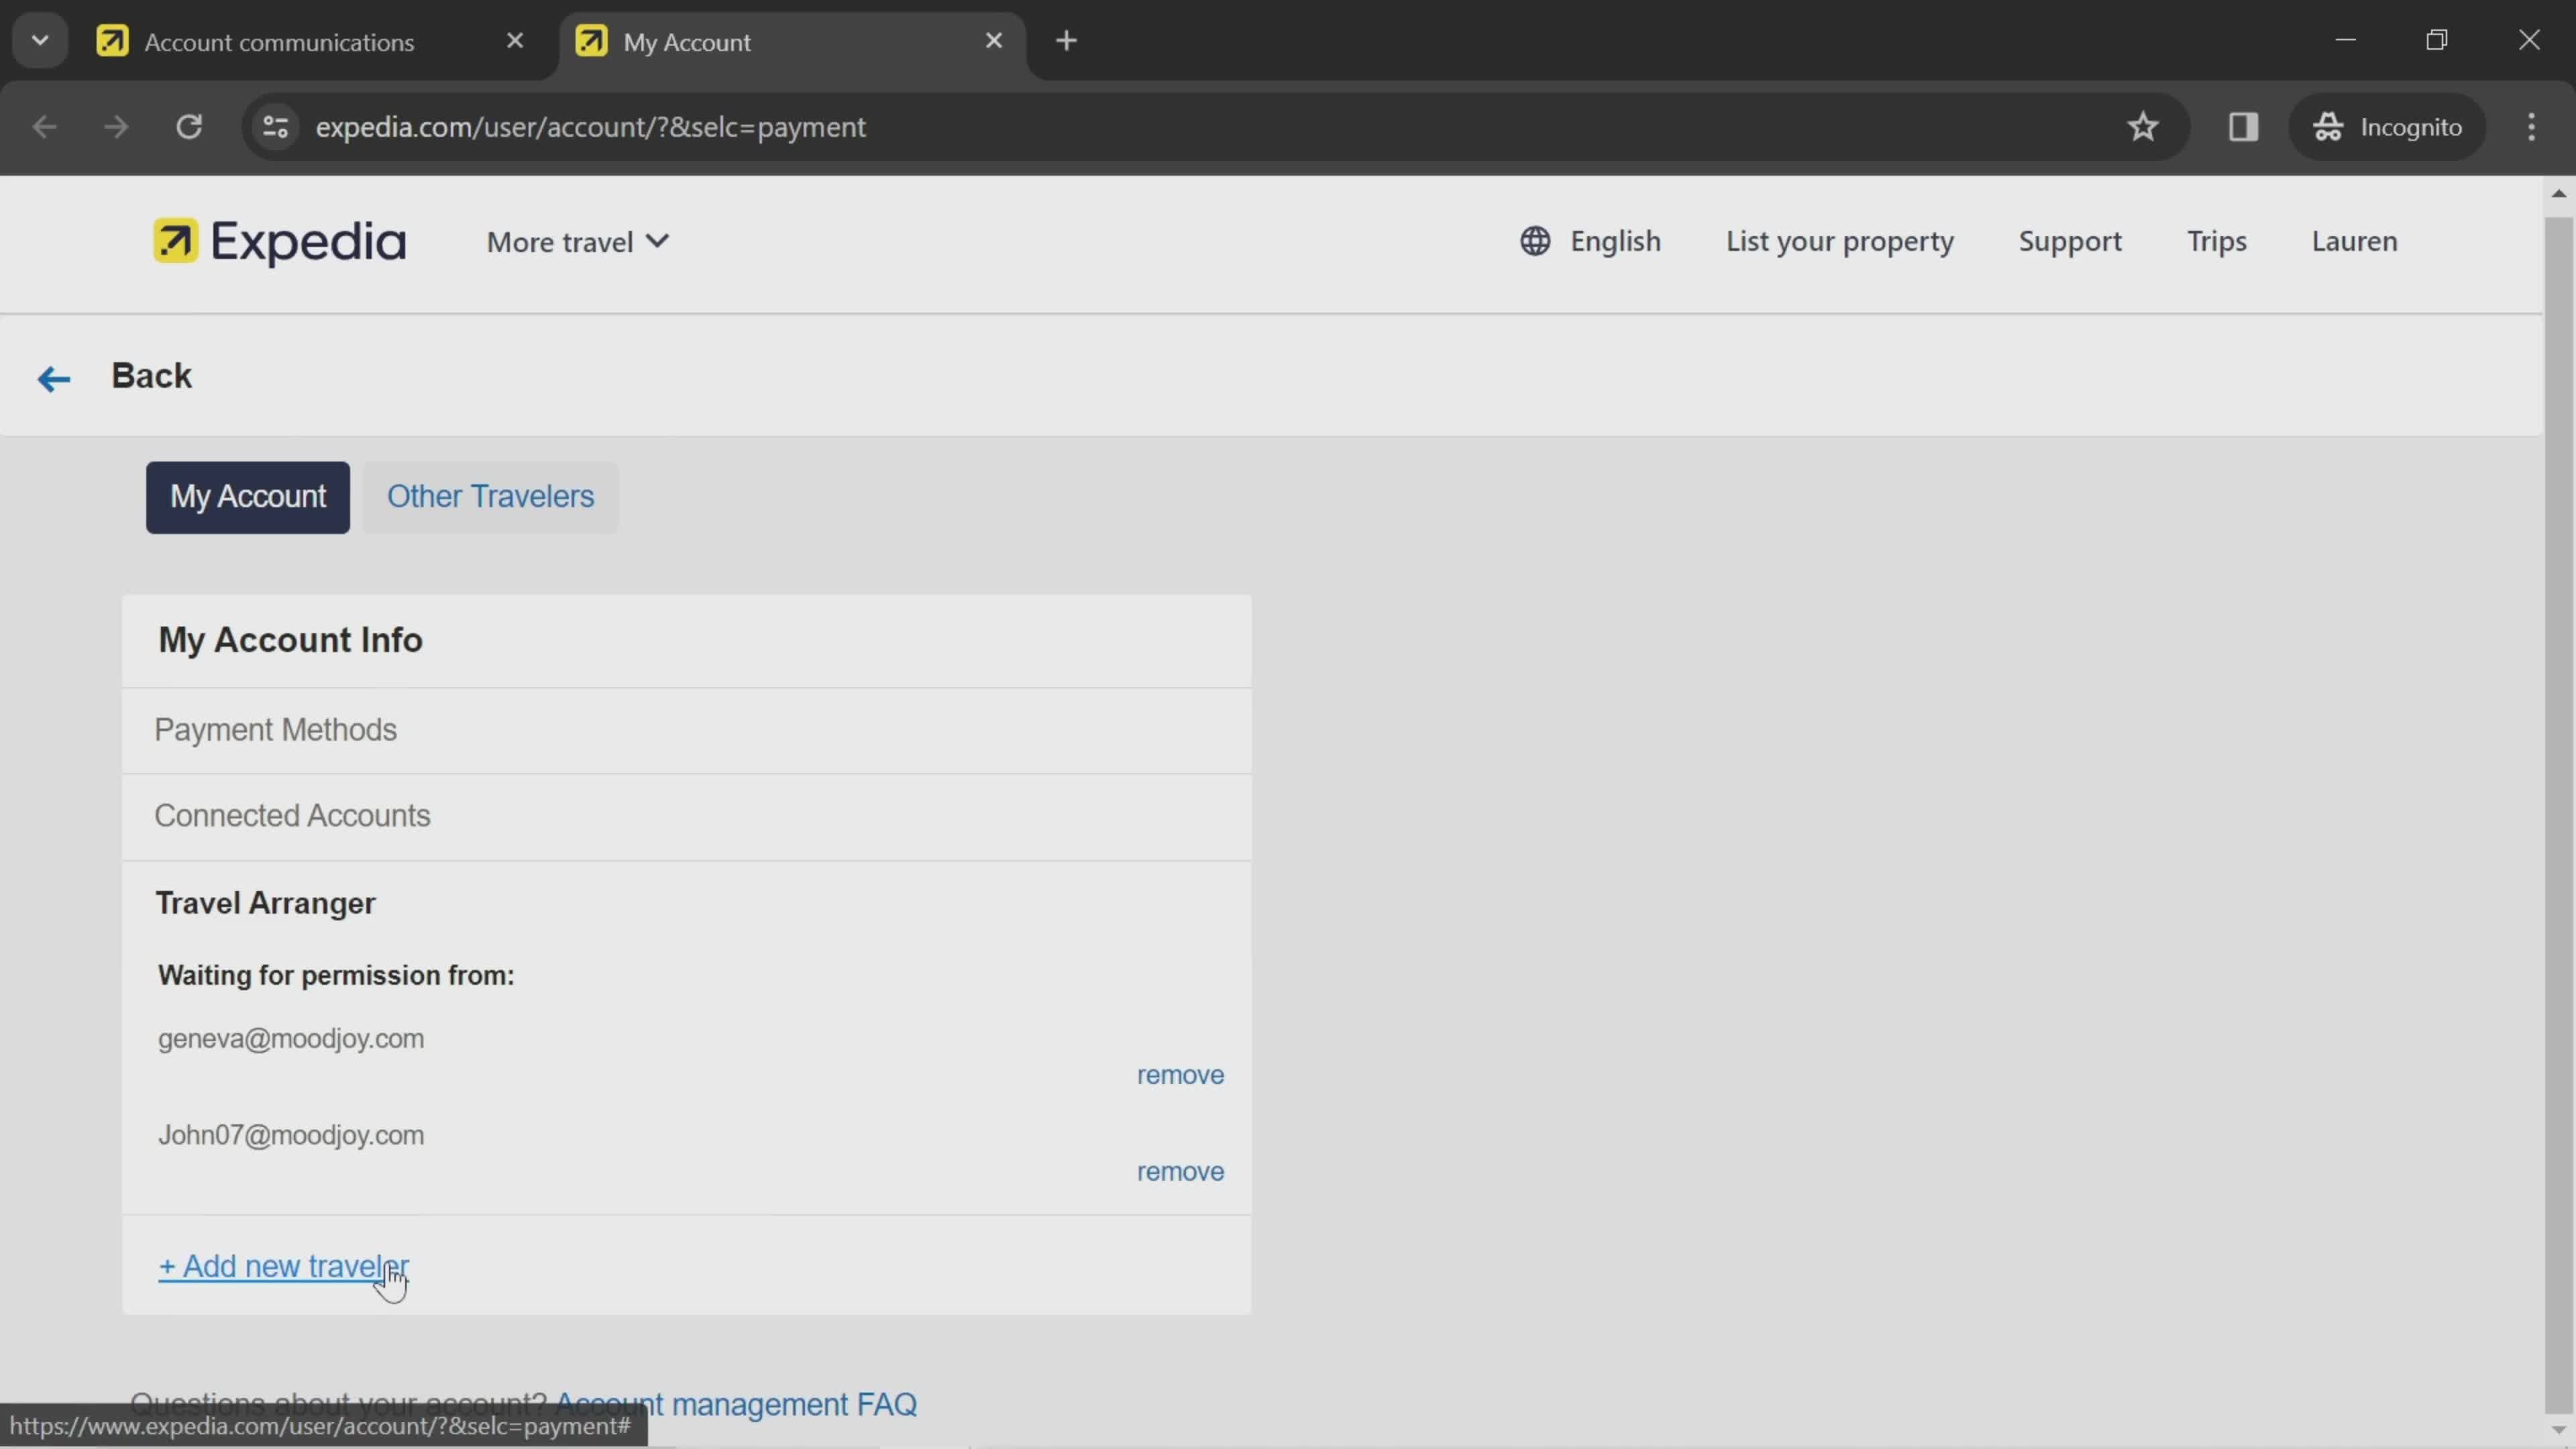Click remove for John07@moodjoy.com

tap(1180, 1169)
